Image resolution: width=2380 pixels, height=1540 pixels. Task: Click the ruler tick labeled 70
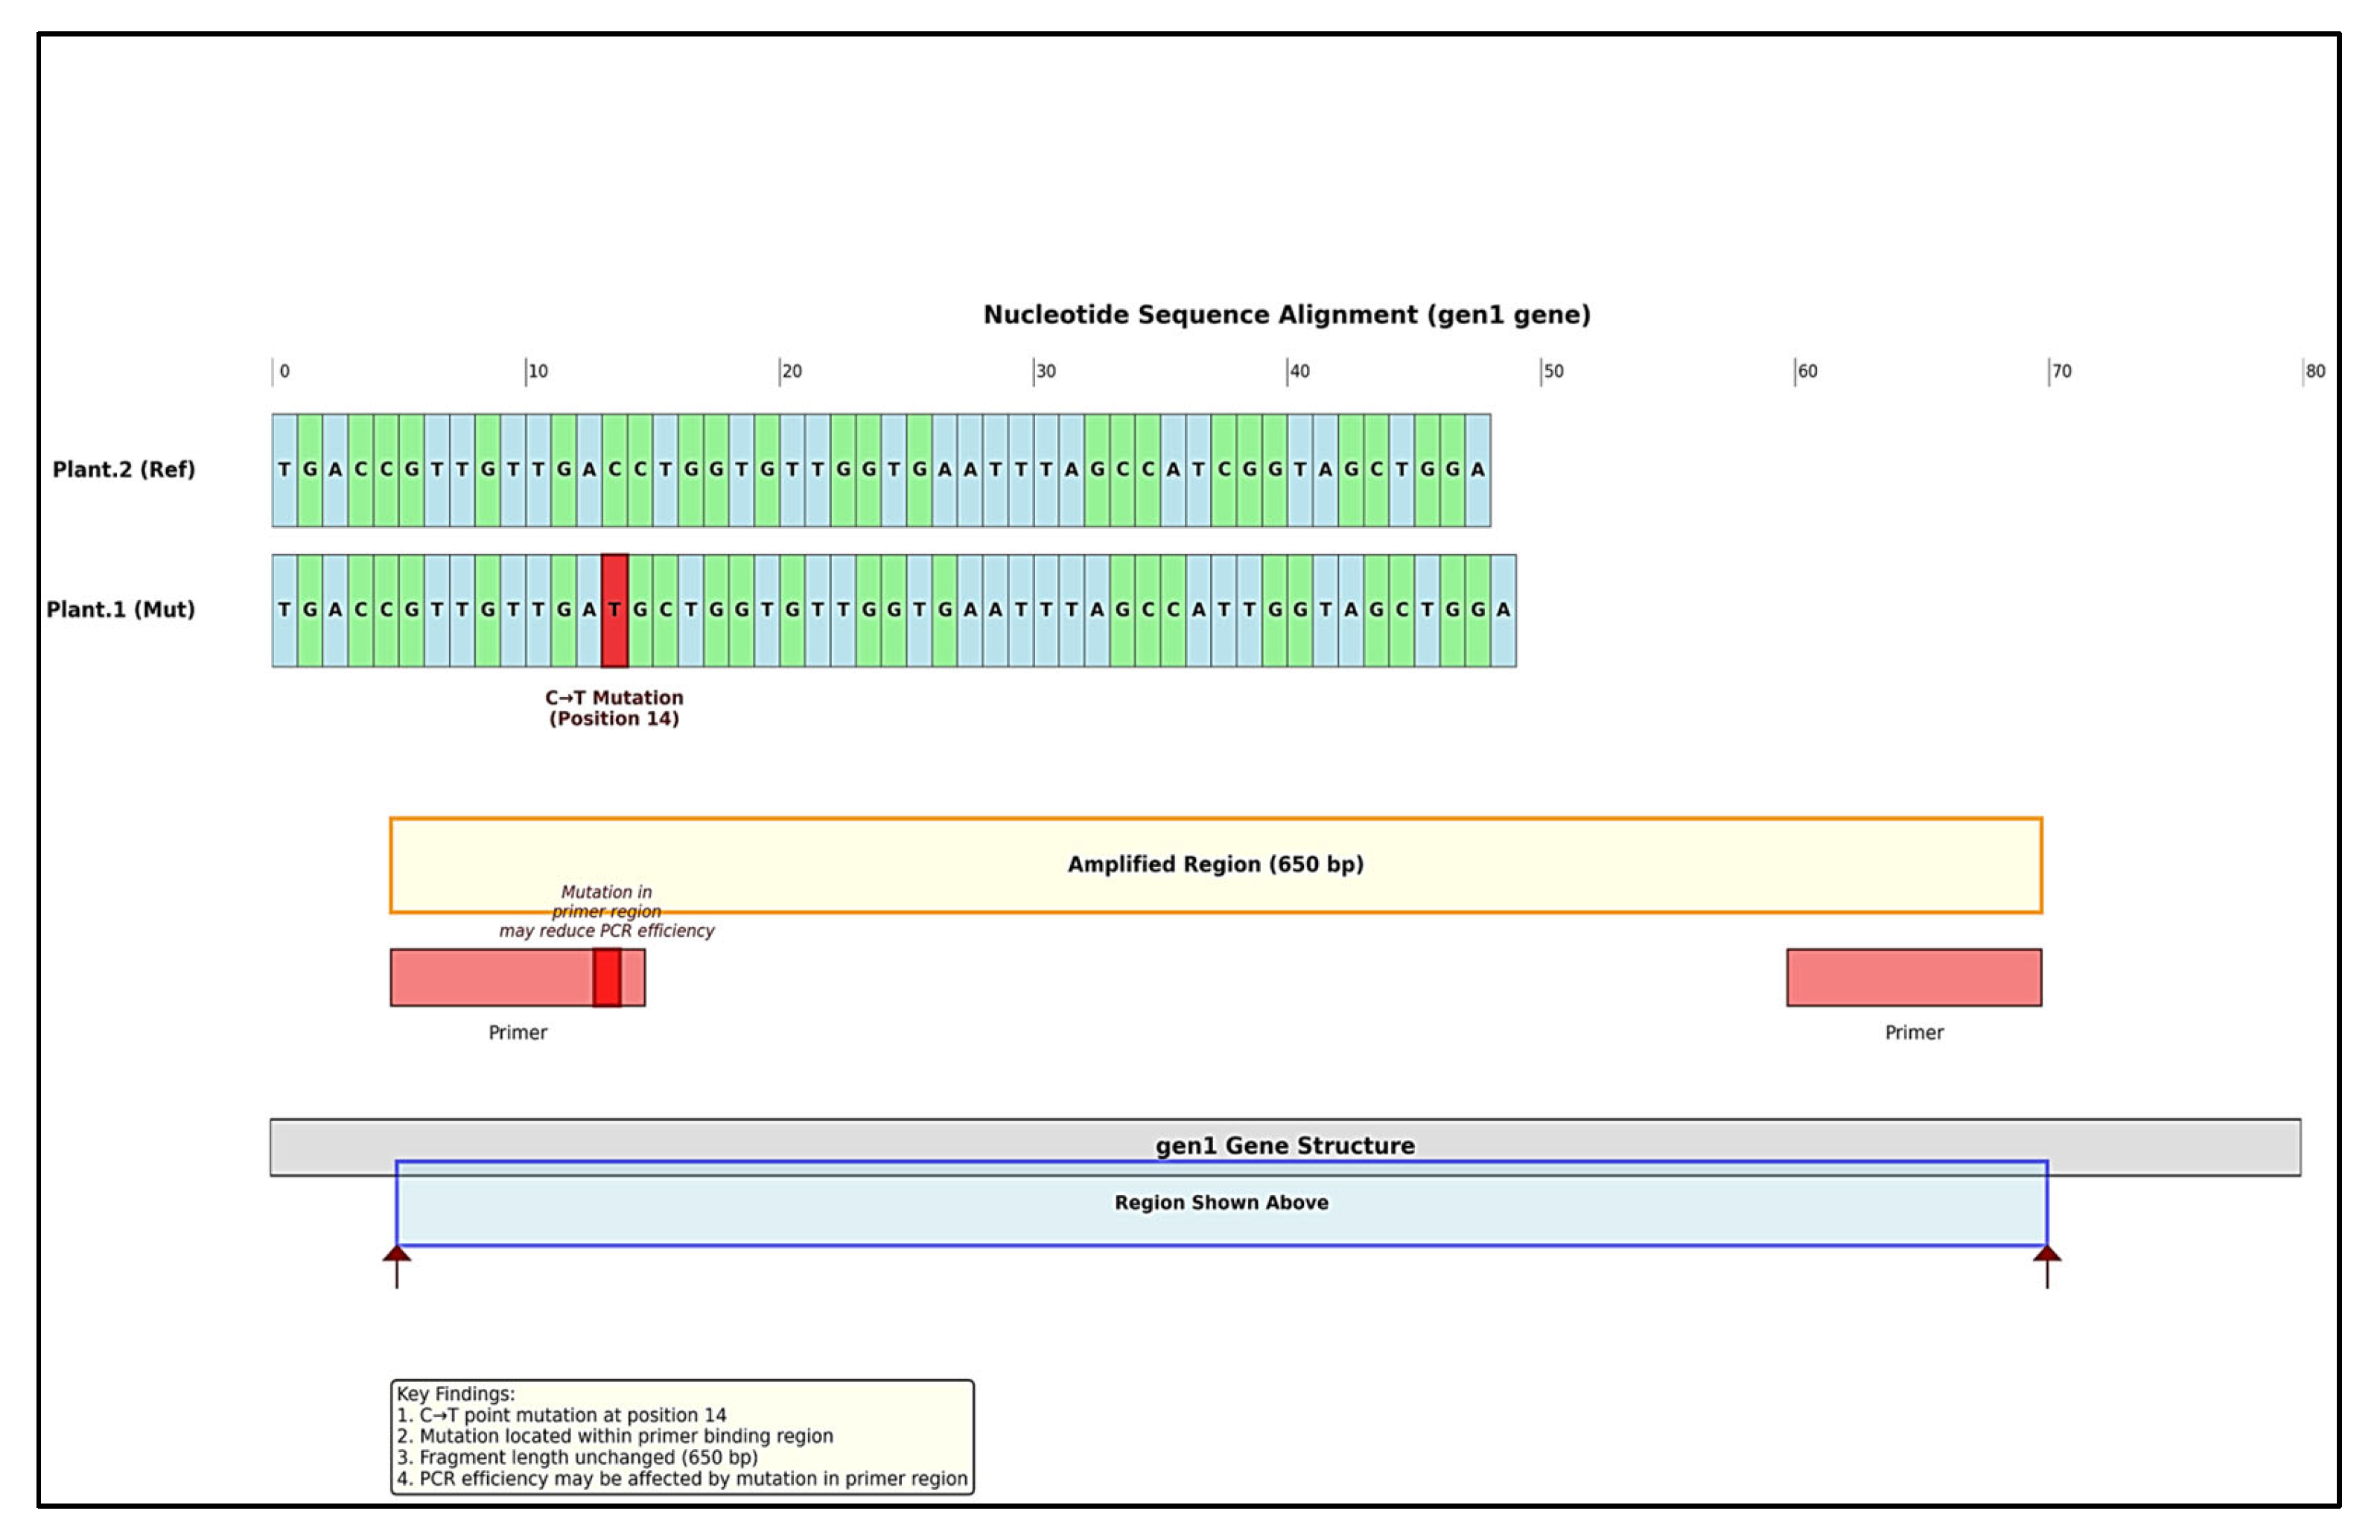(2059, 371)
